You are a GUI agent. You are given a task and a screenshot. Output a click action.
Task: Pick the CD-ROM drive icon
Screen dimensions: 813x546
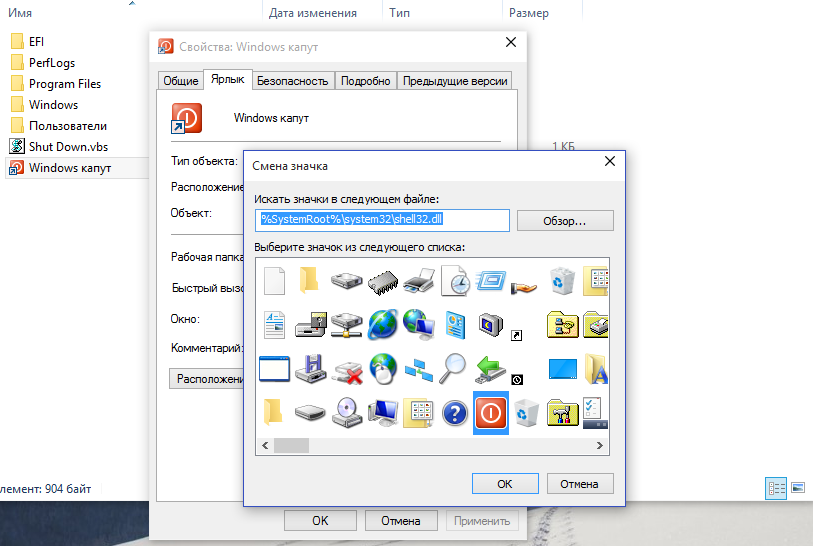click(346, 413)
